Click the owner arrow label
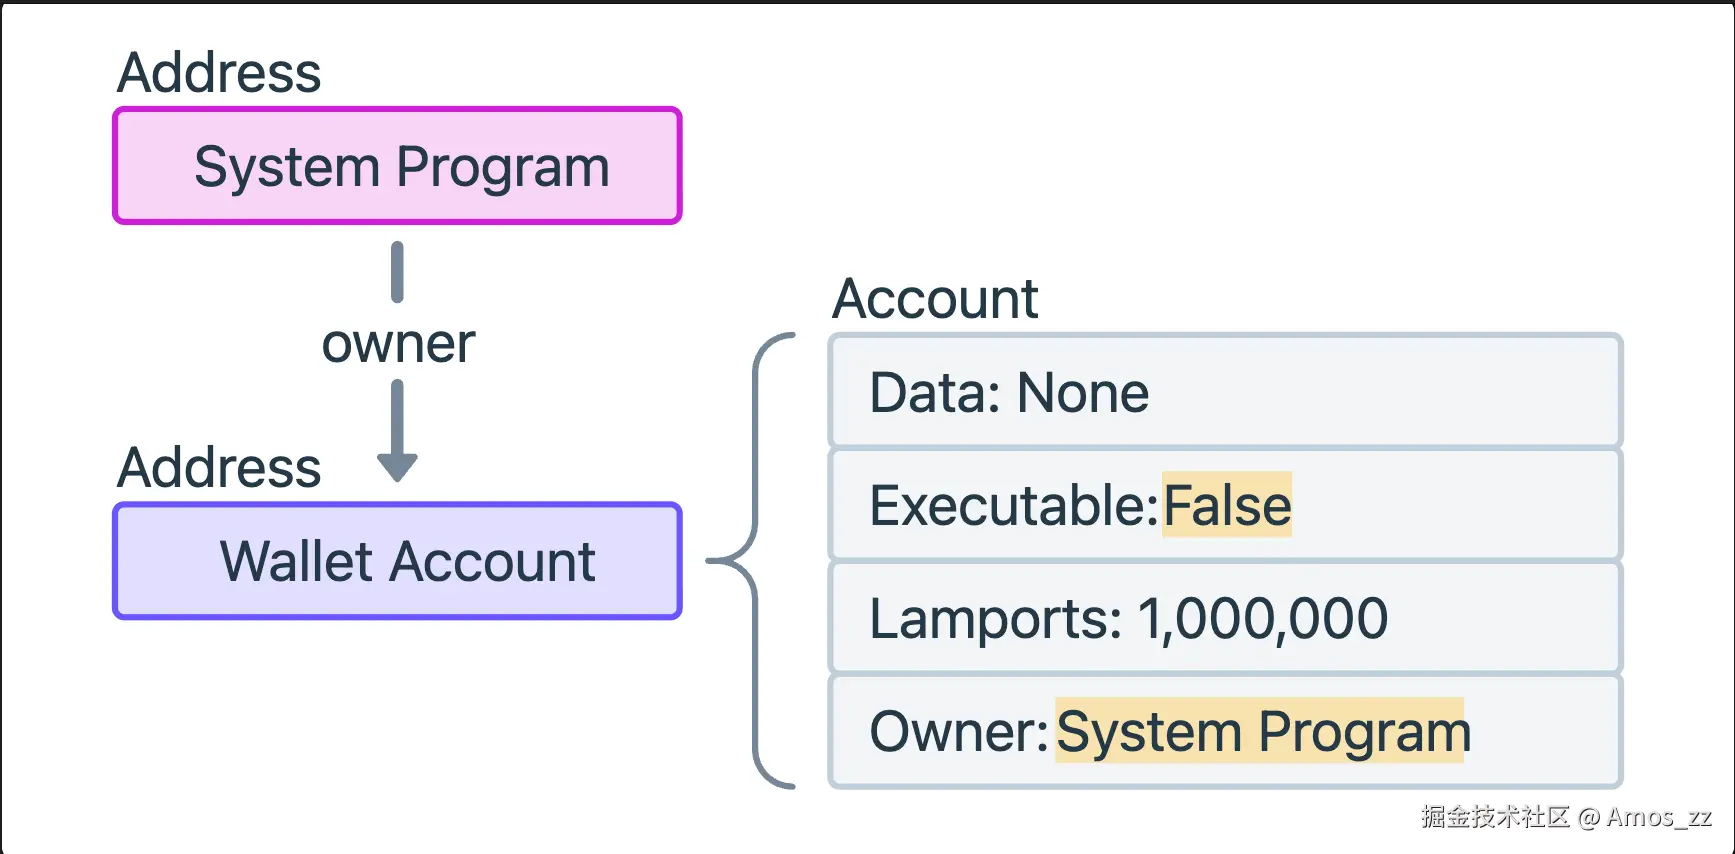 click(398, 344)
